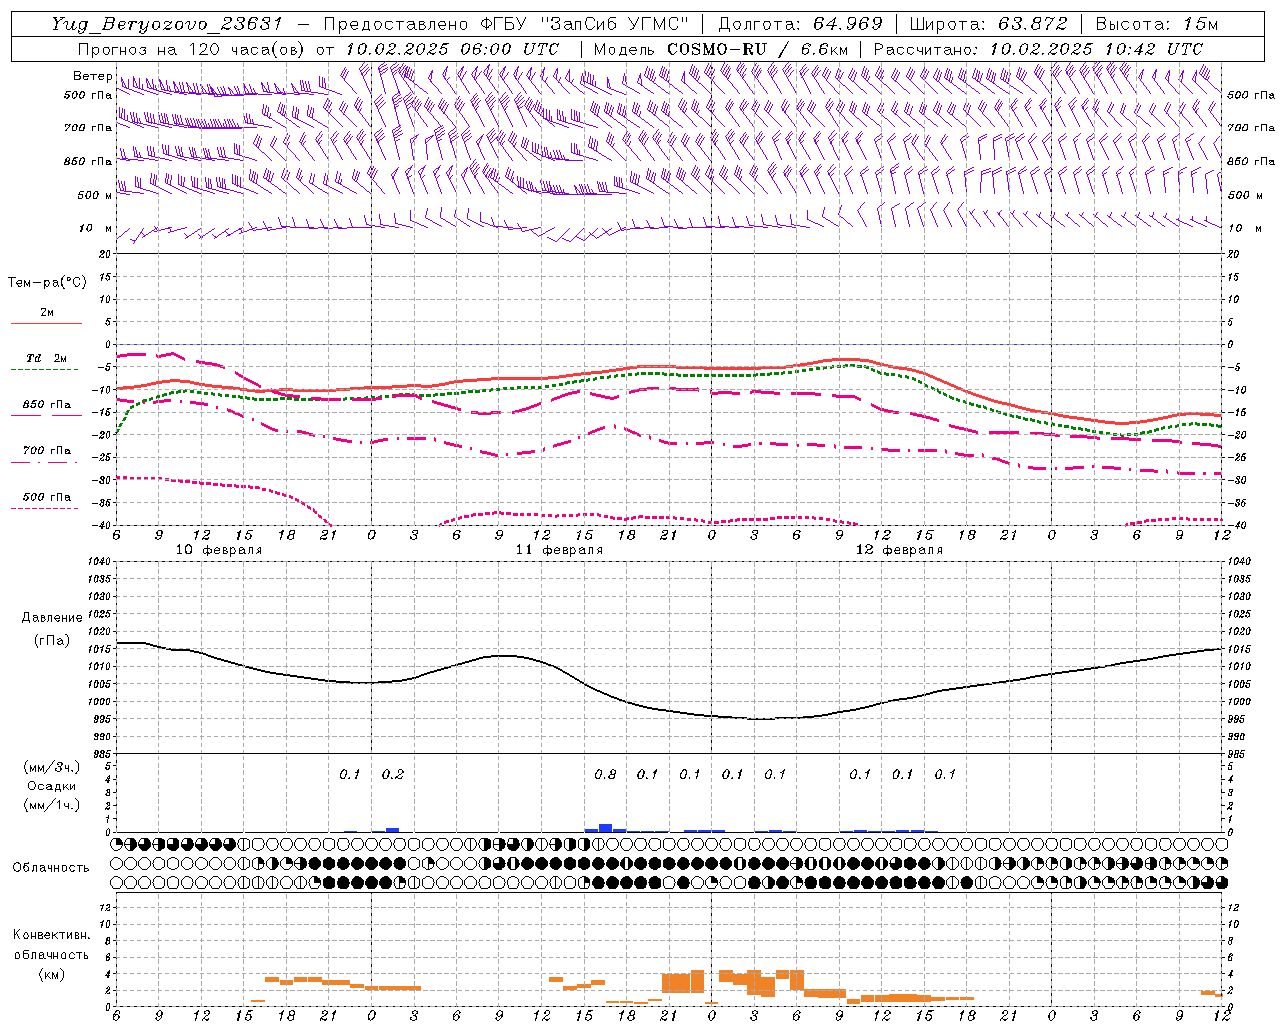Click the 700 гПа temperature legend label

(46, 451)
